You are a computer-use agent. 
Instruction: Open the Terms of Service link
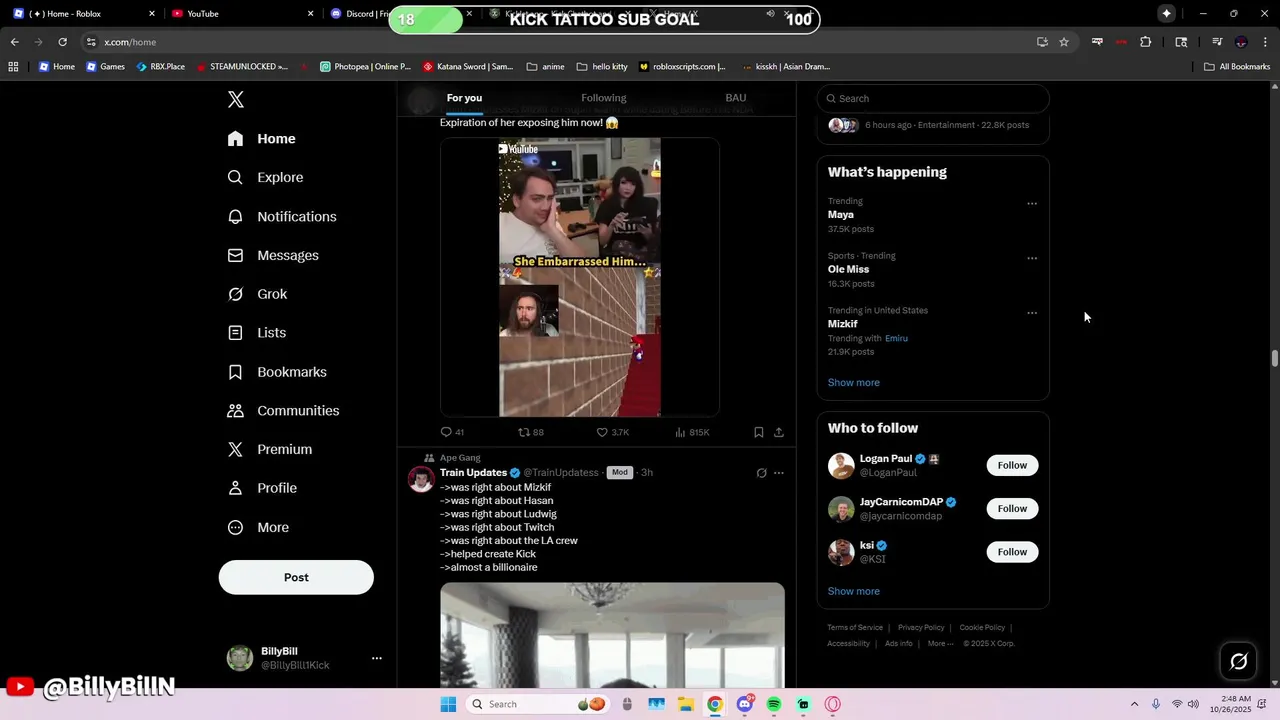855,628
